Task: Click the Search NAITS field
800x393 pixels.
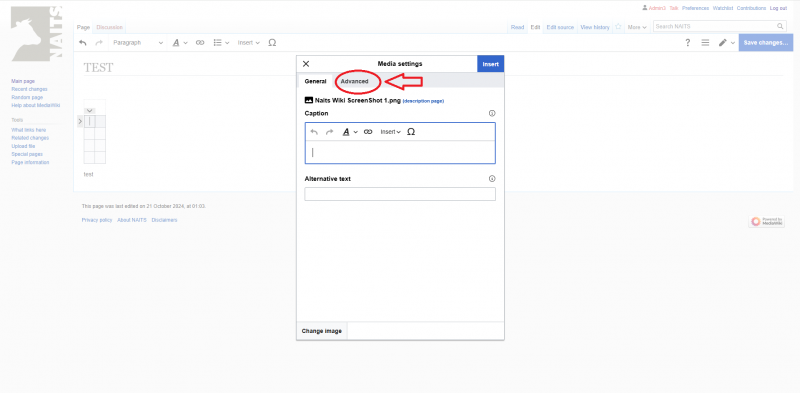Action: coord(714,26)
